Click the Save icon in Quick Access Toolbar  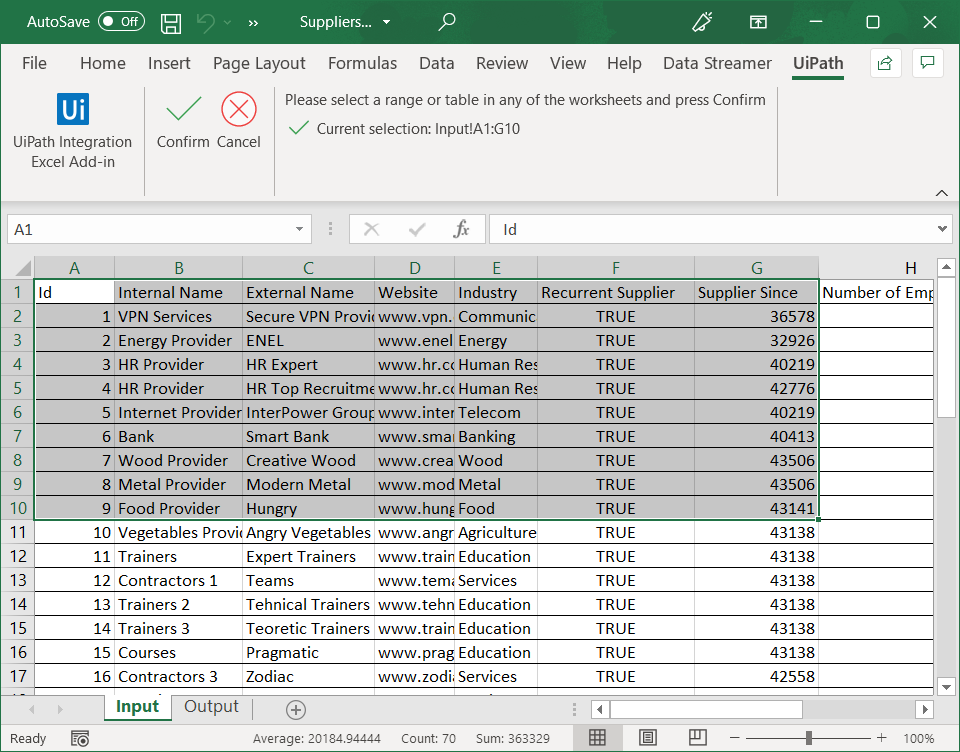[170, 22]
